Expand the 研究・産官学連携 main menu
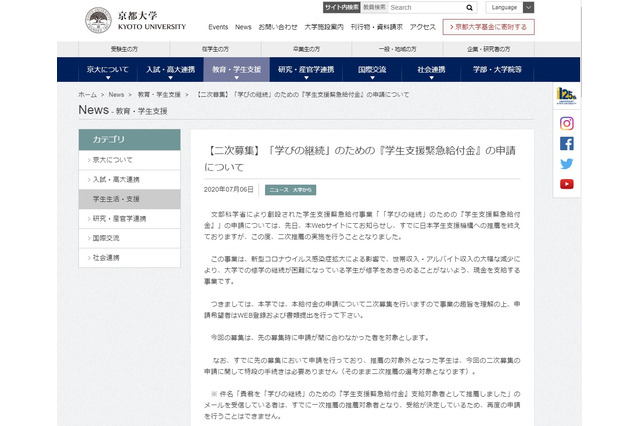 [x=306, y=70]
